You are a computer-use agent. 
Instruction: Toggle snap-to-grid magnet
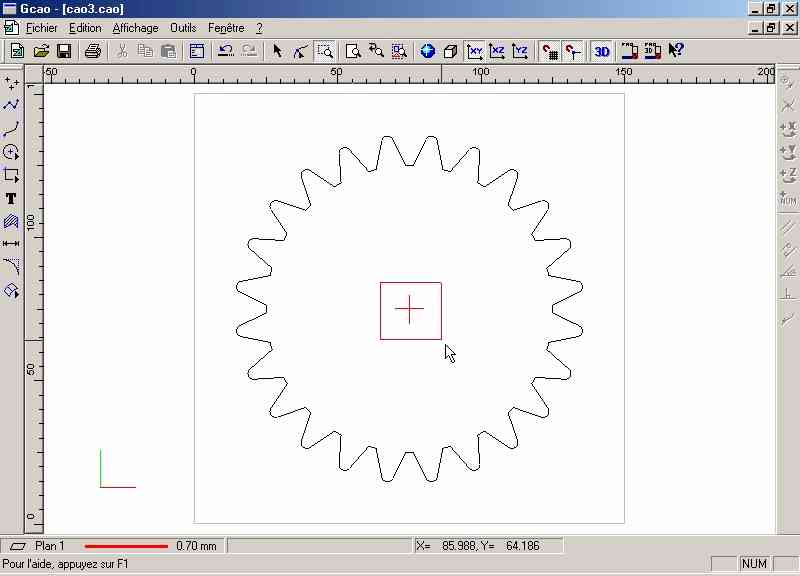click(x=550, y=51)
